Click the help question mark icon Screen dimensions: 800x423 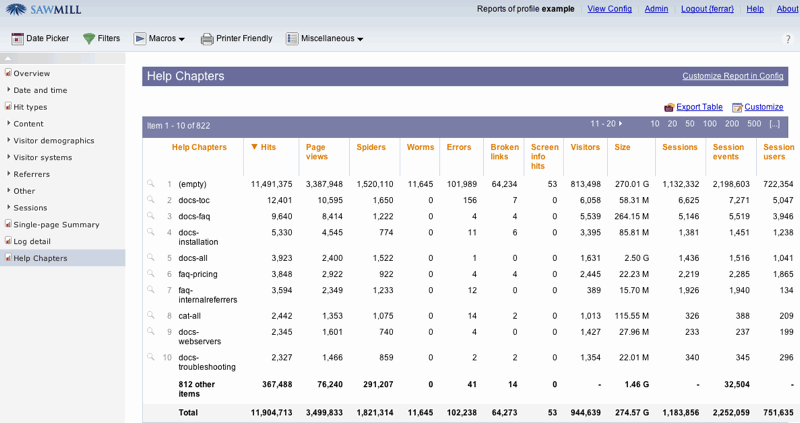click(x=787, y=39)
